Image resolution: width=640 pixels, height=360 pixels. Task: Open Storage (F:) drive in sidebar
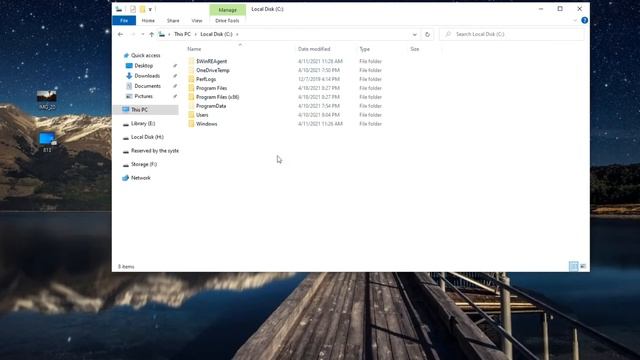click(x=144, y=164)
